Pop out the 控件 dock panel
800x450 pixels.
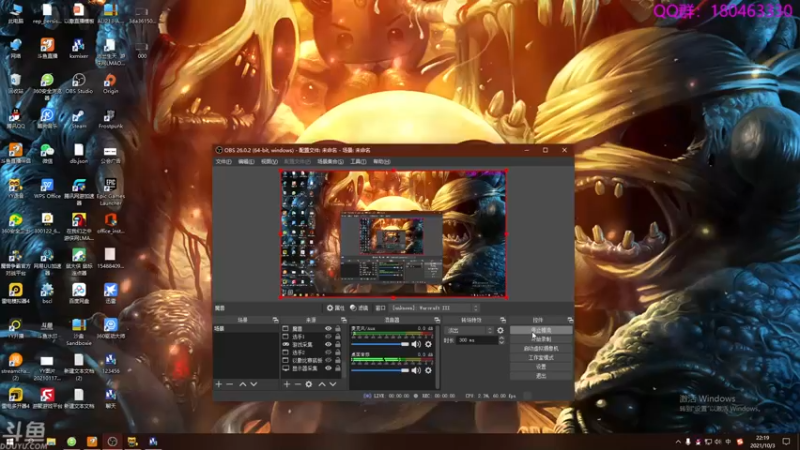tap(570, 320)
